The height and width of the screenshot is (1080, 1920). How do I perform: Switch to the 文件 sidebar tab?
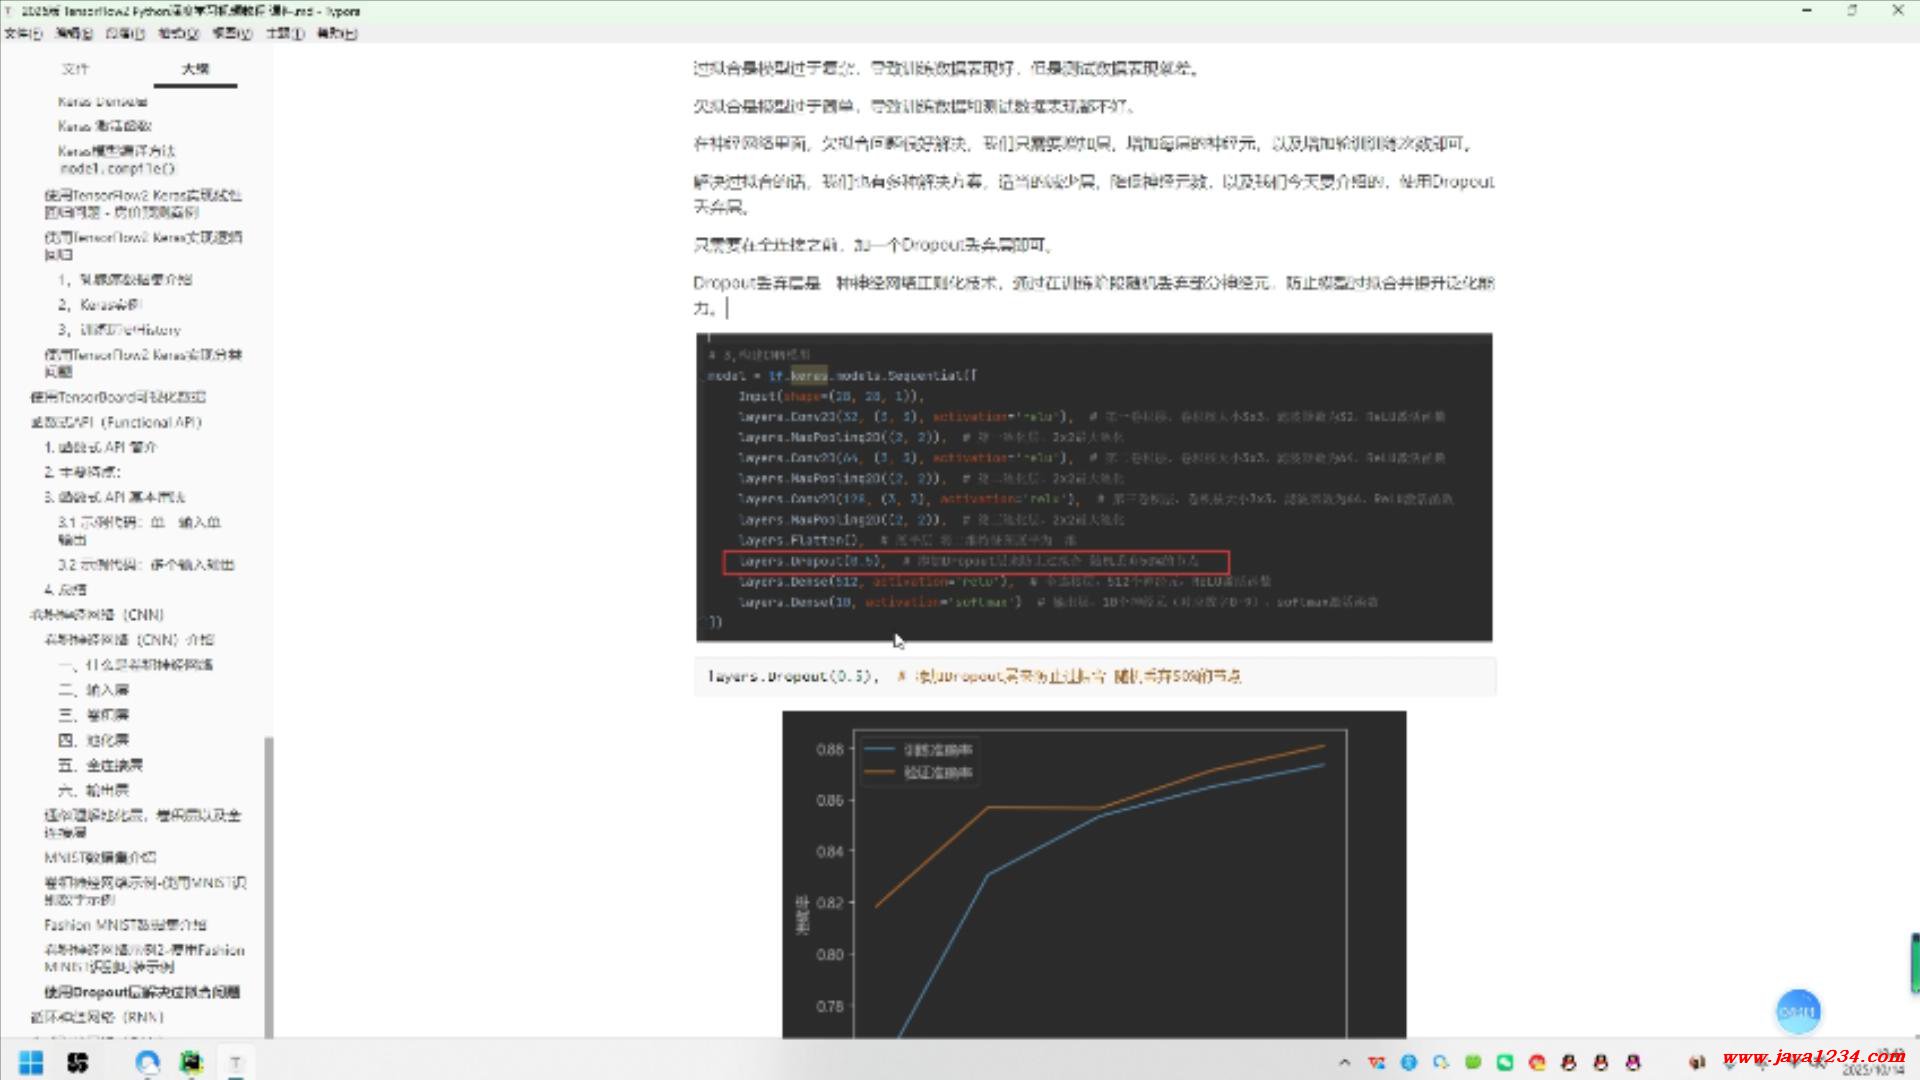point(75,69)
